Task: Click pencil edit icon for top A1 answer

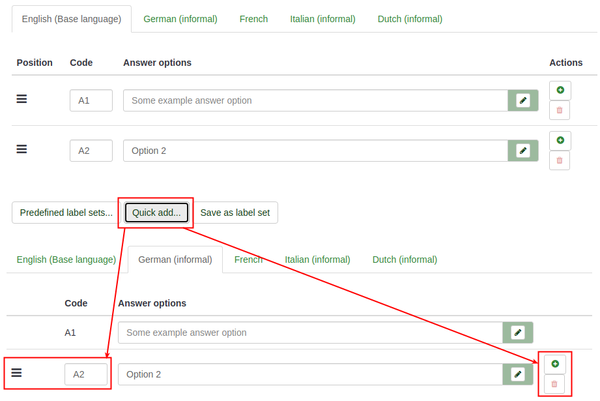Action: pos(522,100)
